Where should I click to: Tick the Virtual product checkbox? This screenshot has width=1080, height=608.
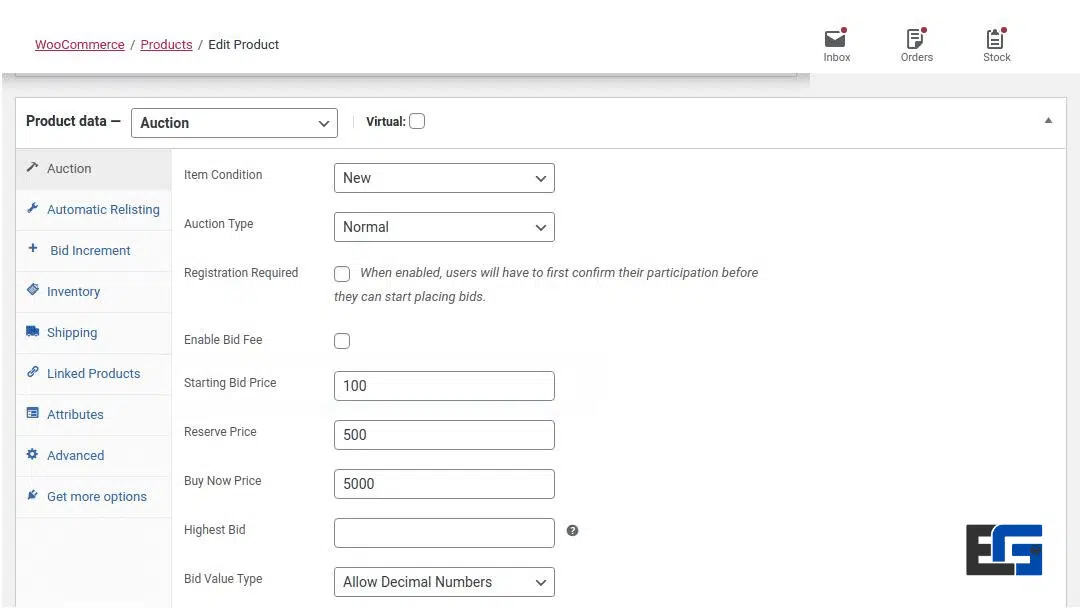(417, 121)
